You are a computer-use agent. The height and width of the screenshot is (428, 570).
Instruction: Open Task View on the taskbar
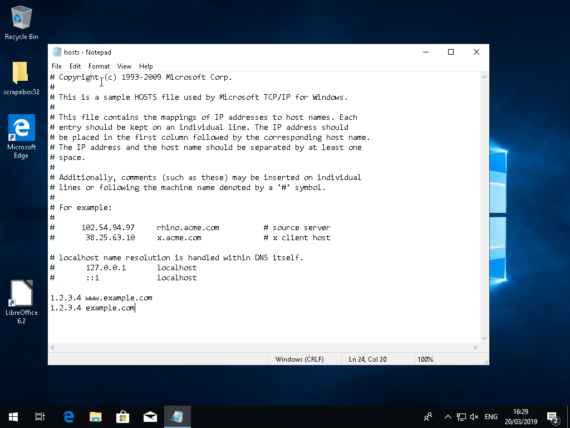pos(40,417)
